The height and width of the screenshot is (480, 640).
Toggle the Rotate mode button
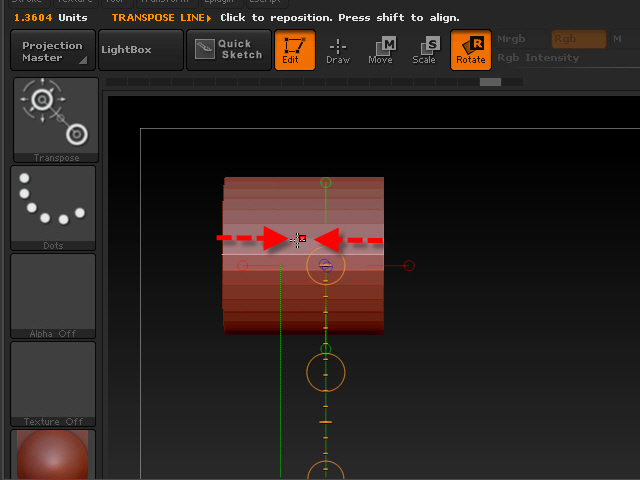click(471, 50)
